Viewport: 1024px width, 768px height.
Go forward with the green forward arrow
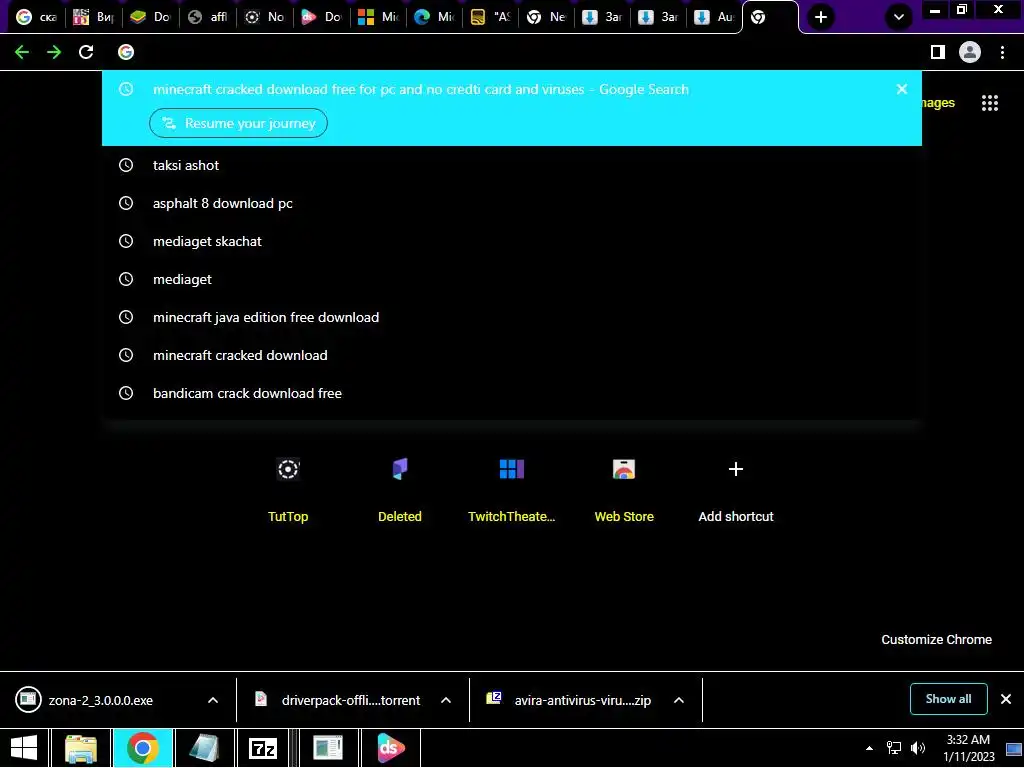pos(54,52)
